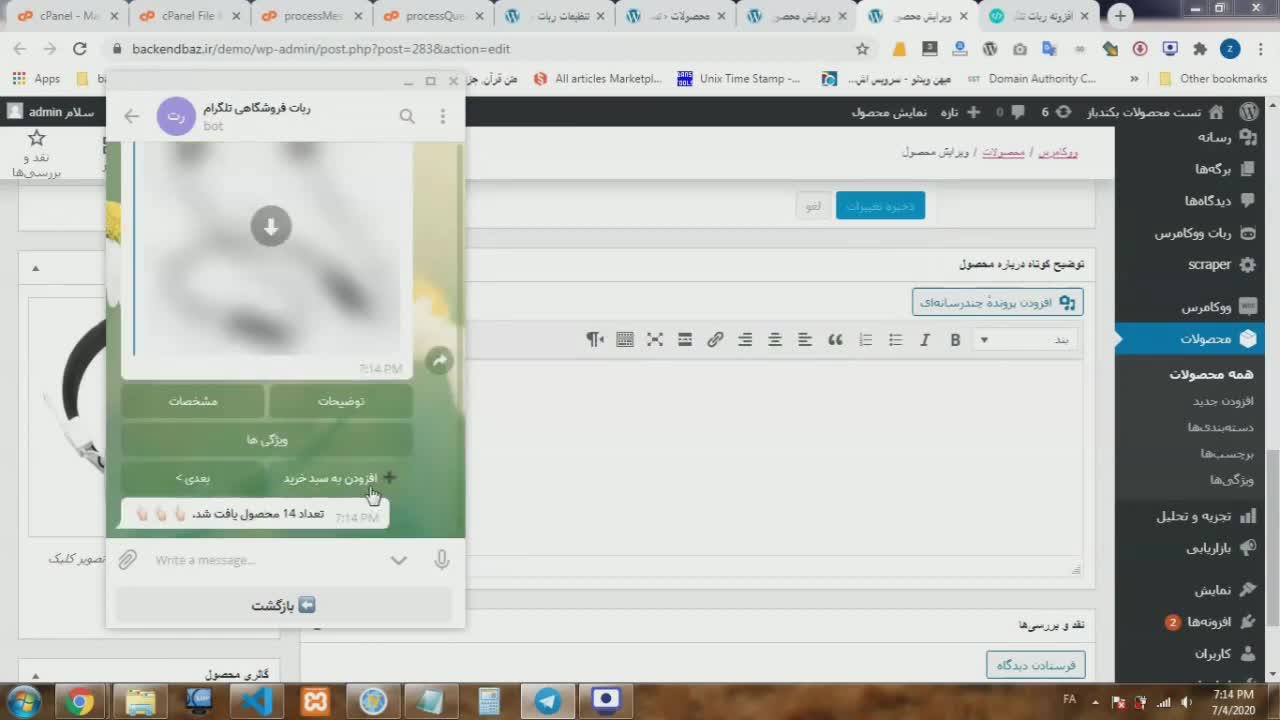Image resolution: width=1280 pixels, height=720 pixels.
Task: Click the Telegram forward arrow beside photo
Action: coord(439,361)
